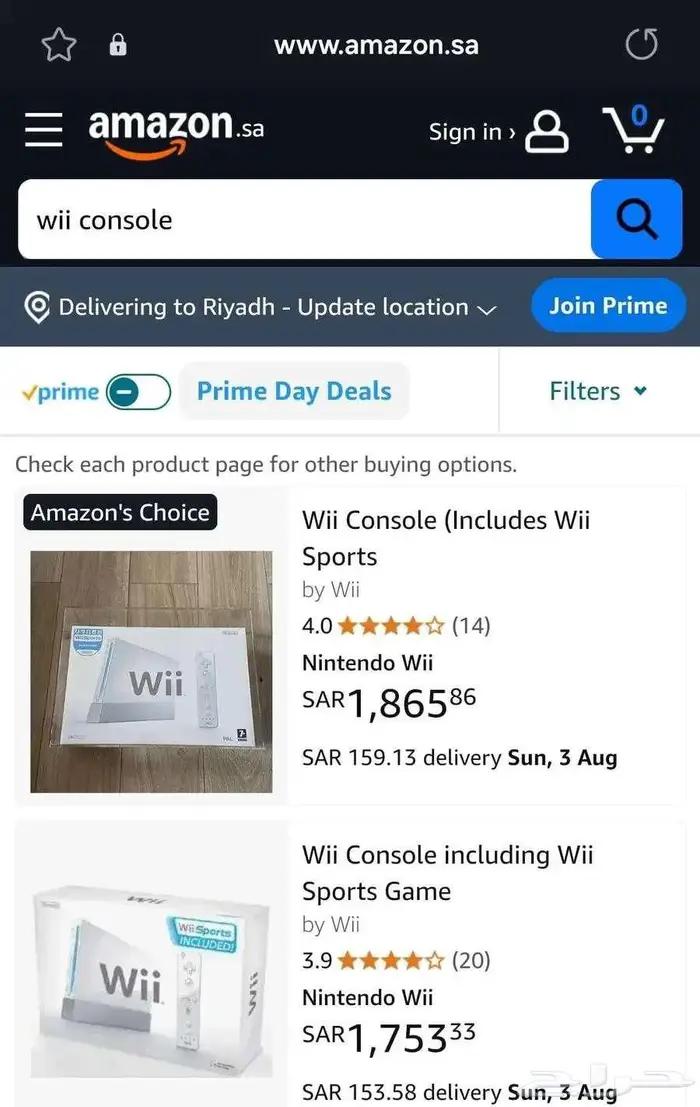Open the first Wii console product image

151,672
